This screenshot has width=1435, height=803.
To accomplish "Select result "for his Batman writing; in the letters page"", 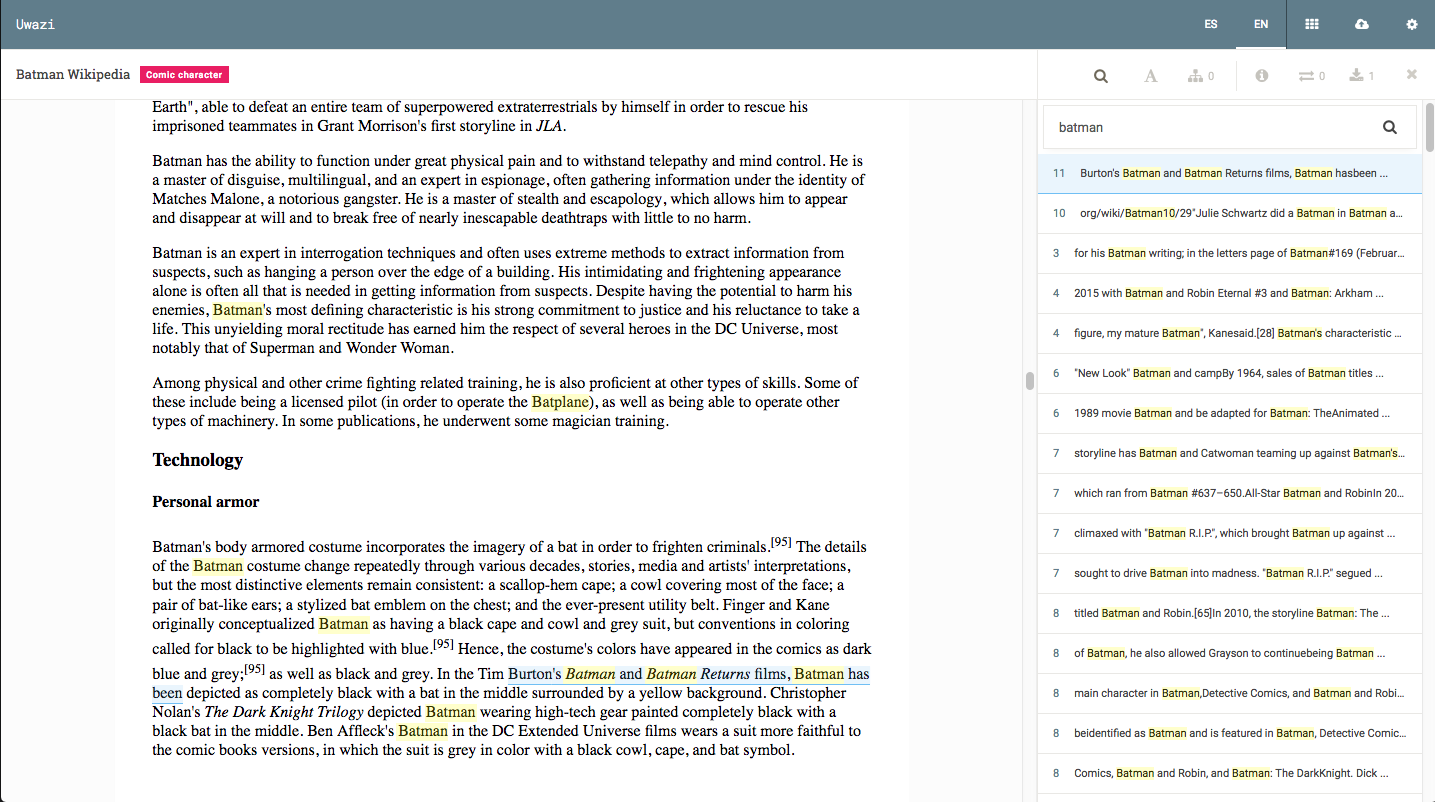I will click(1230, 253).
